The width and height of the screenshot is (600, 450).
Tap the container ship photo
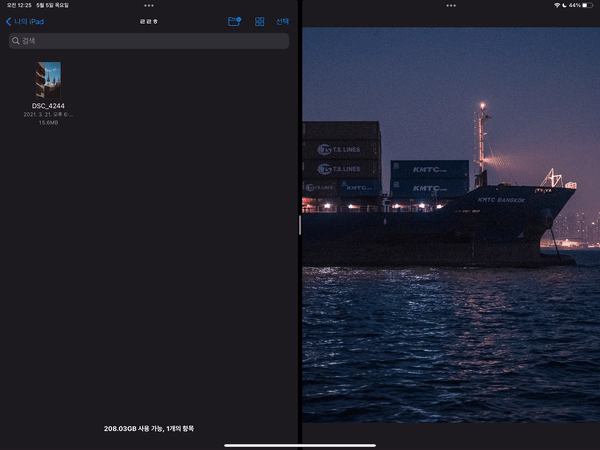click(451, 225)
